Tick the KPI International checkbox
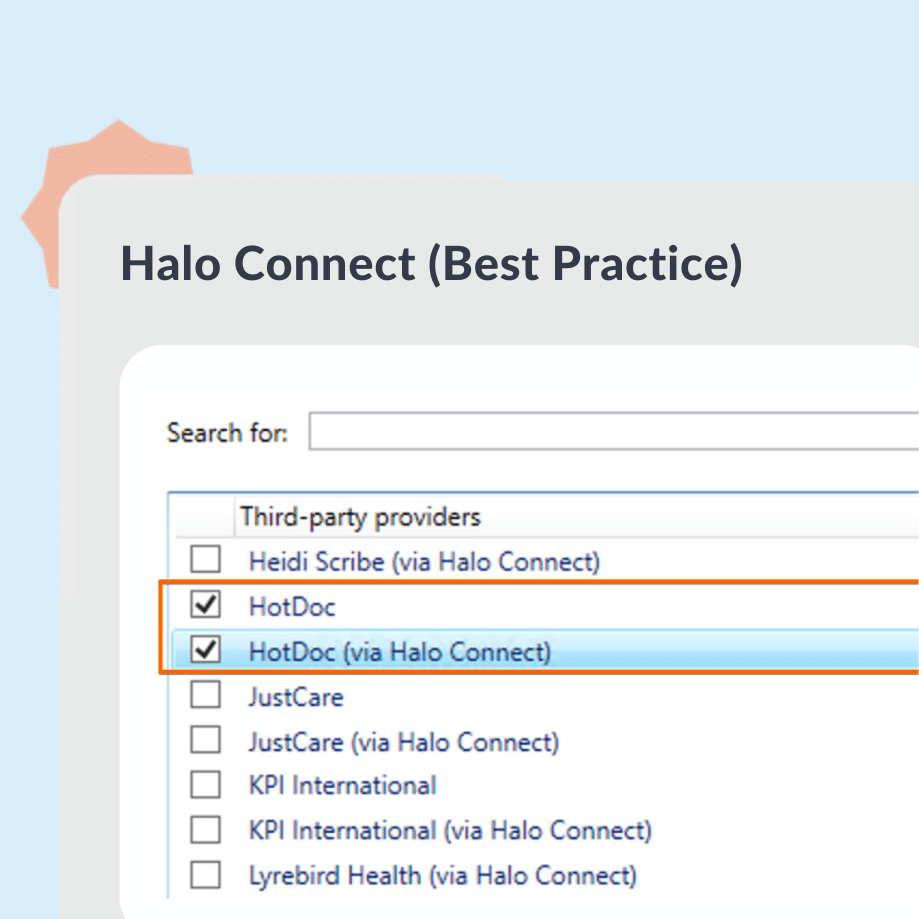Image resolution: width=919 pixels, height=919 pixels. coord(206,785)
